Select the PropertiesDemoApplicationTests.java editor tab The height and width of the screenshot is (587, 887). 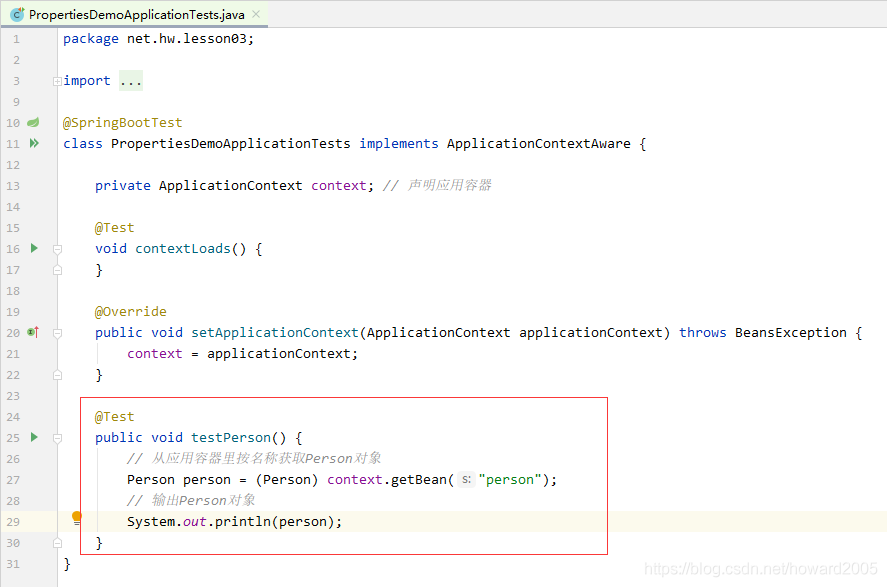[x=137, y=15]
